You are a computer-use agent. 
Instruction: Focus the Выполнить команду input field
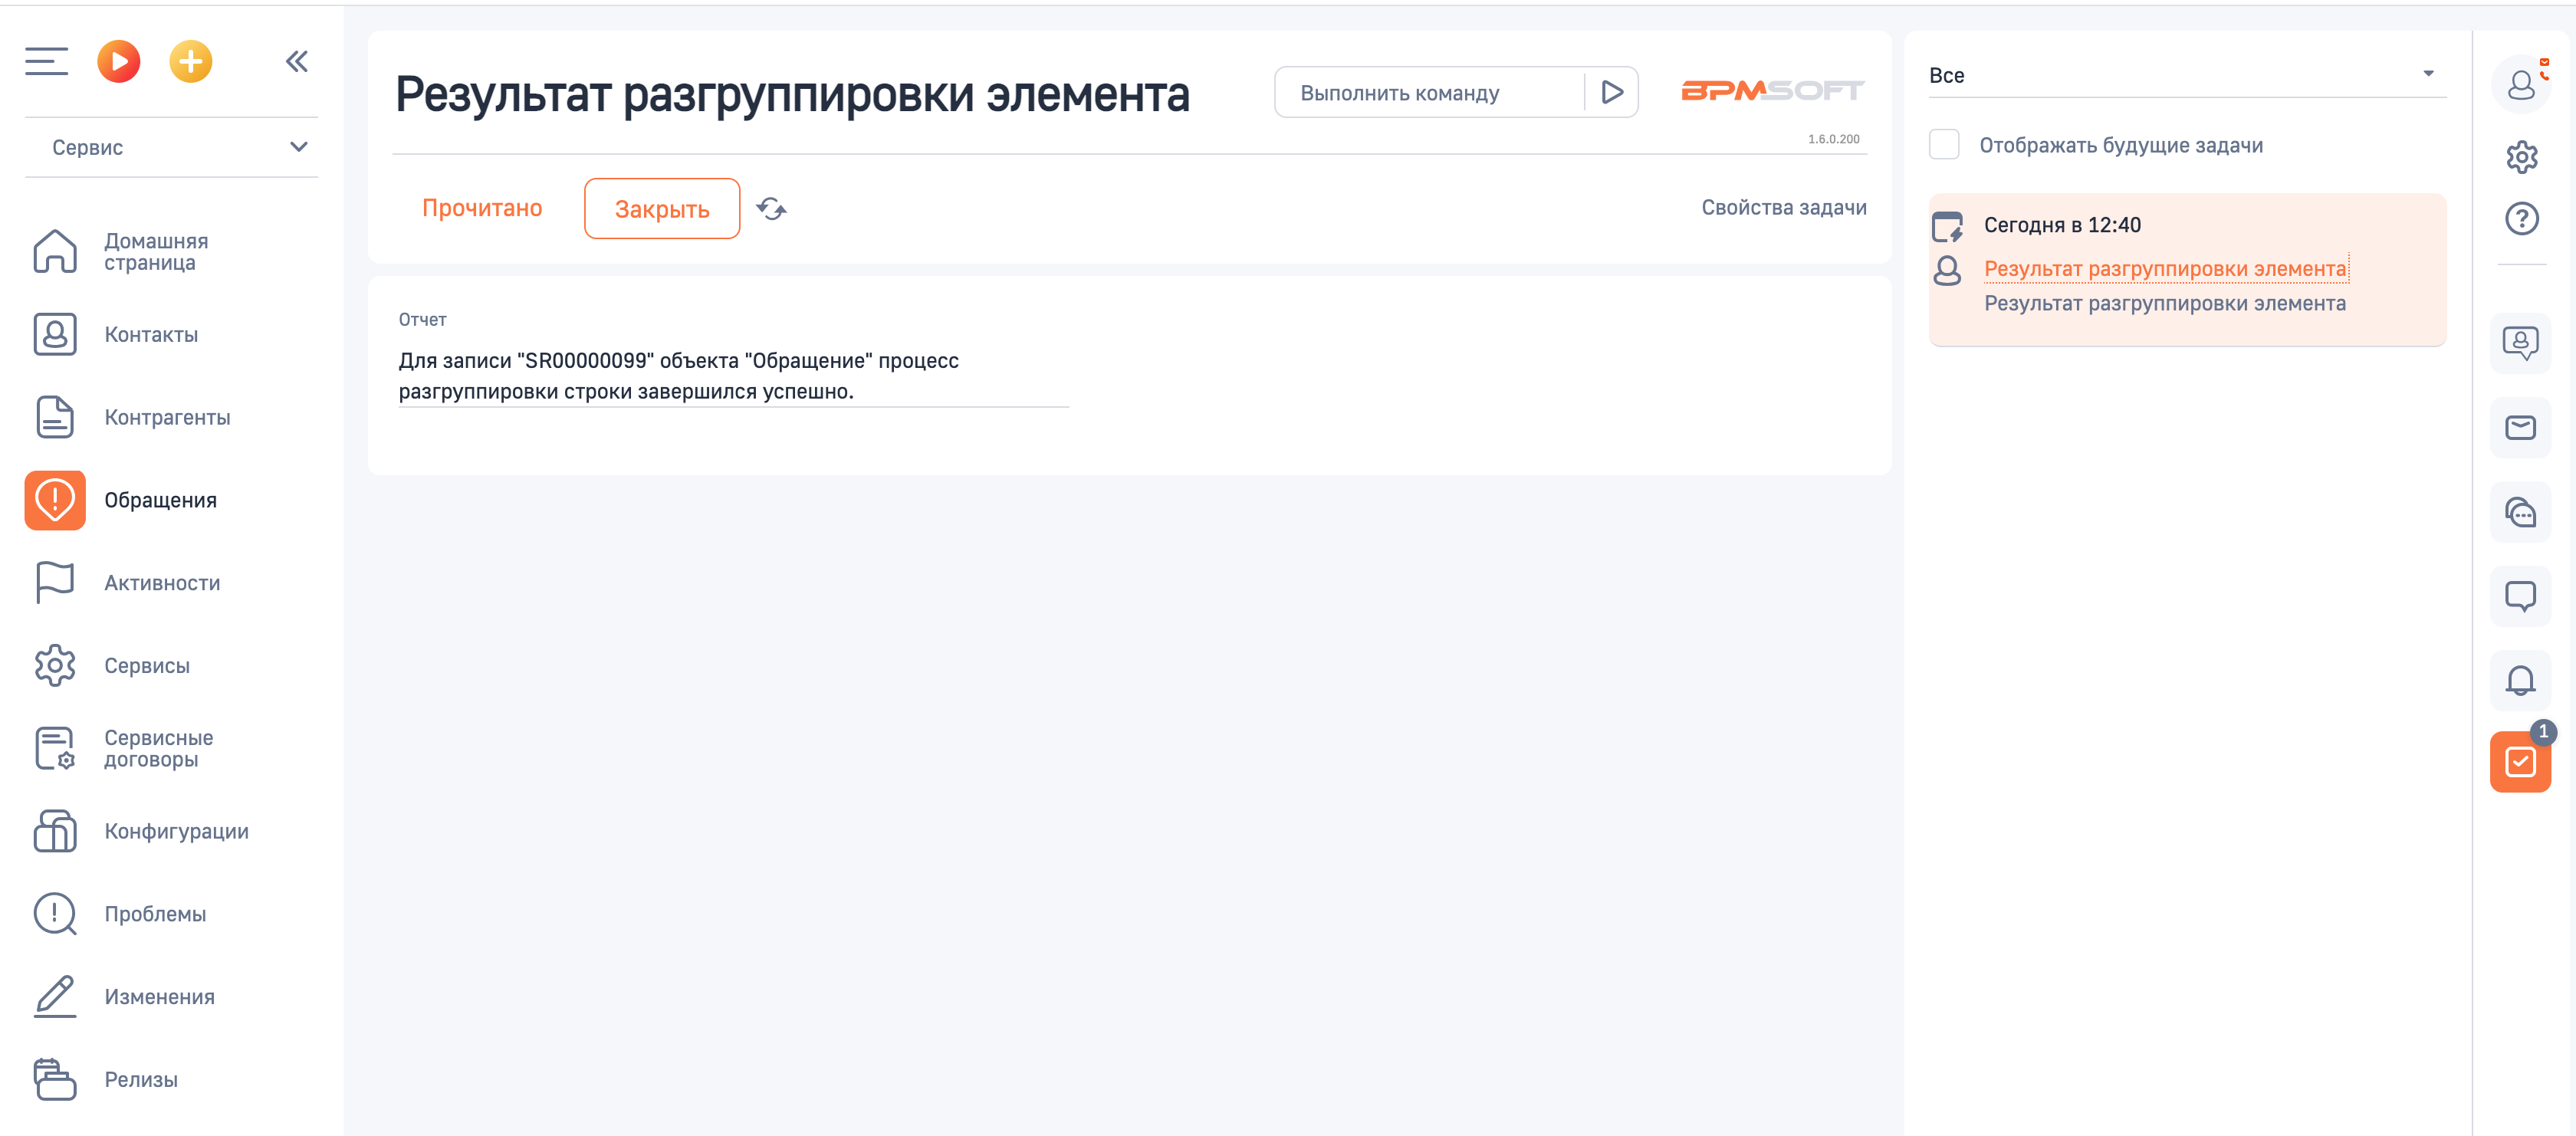pos(1430,93)
